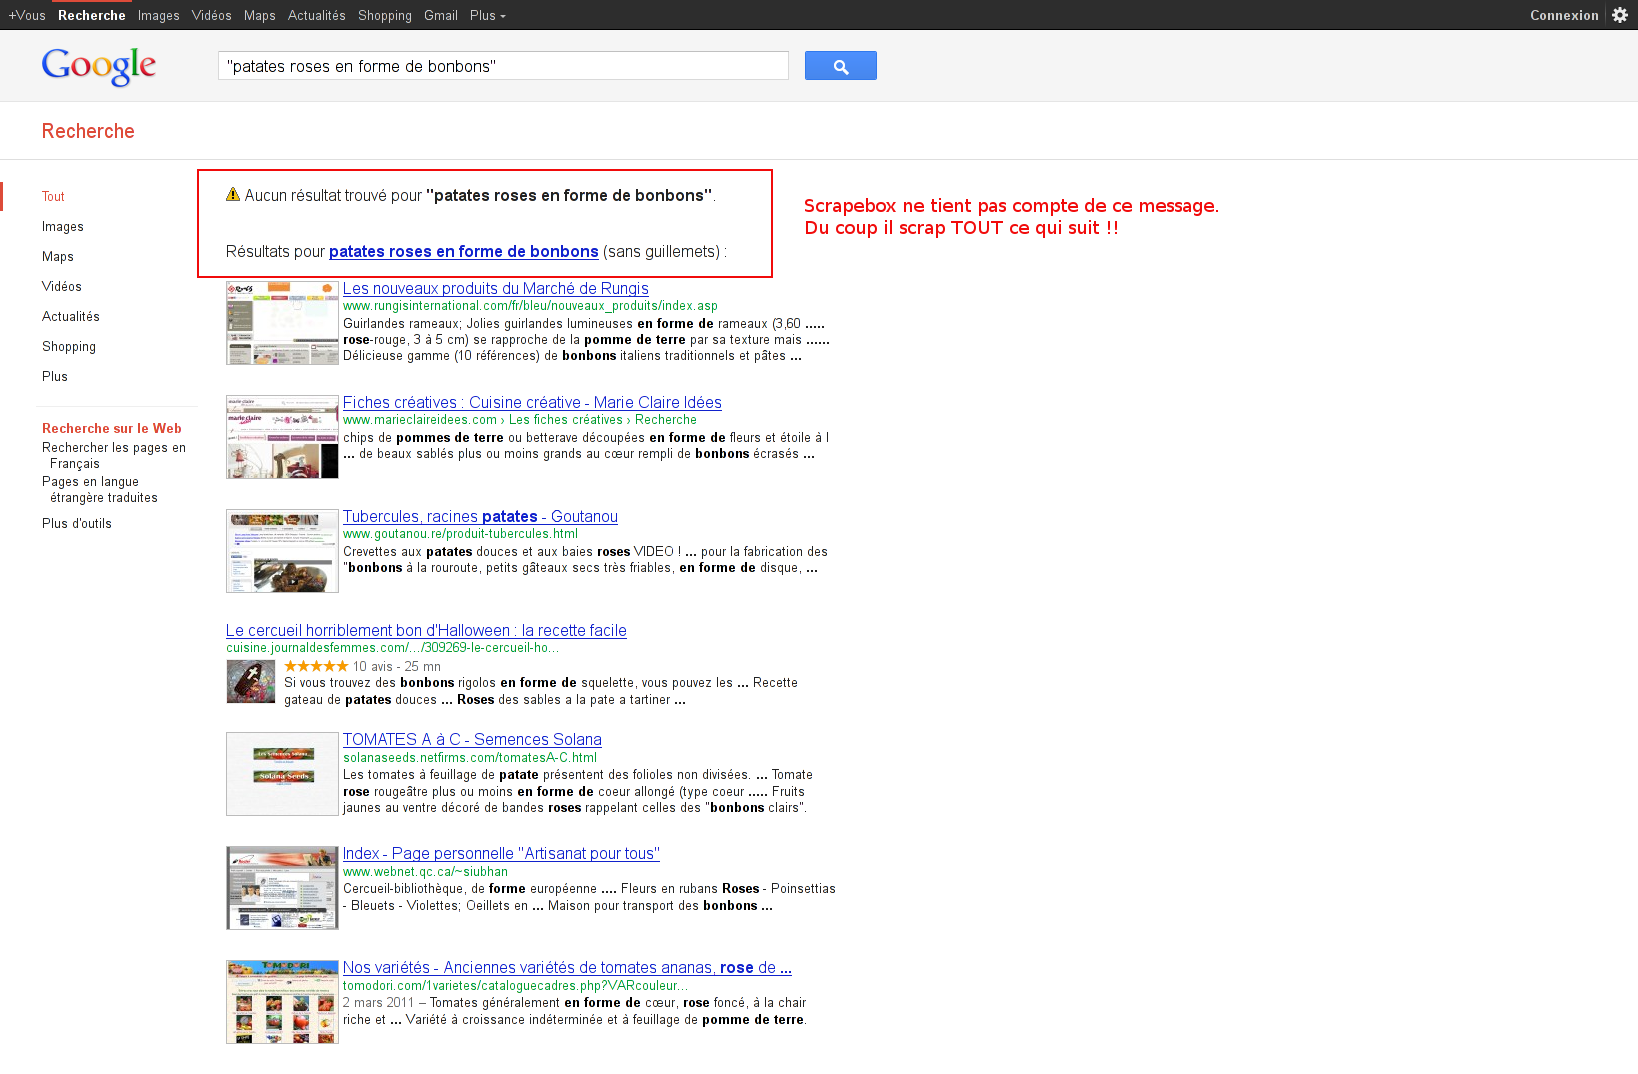1638x1074 pixels.
Task: Click the Connexion sign-in link
Action: click(x=1564, y=15)
